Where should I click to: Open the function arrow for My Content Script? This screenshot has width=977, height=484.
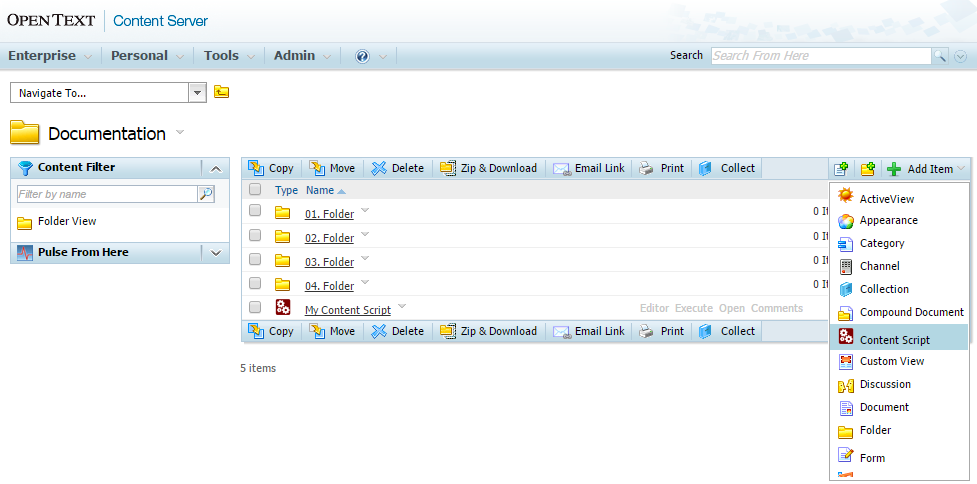point(402,306)
